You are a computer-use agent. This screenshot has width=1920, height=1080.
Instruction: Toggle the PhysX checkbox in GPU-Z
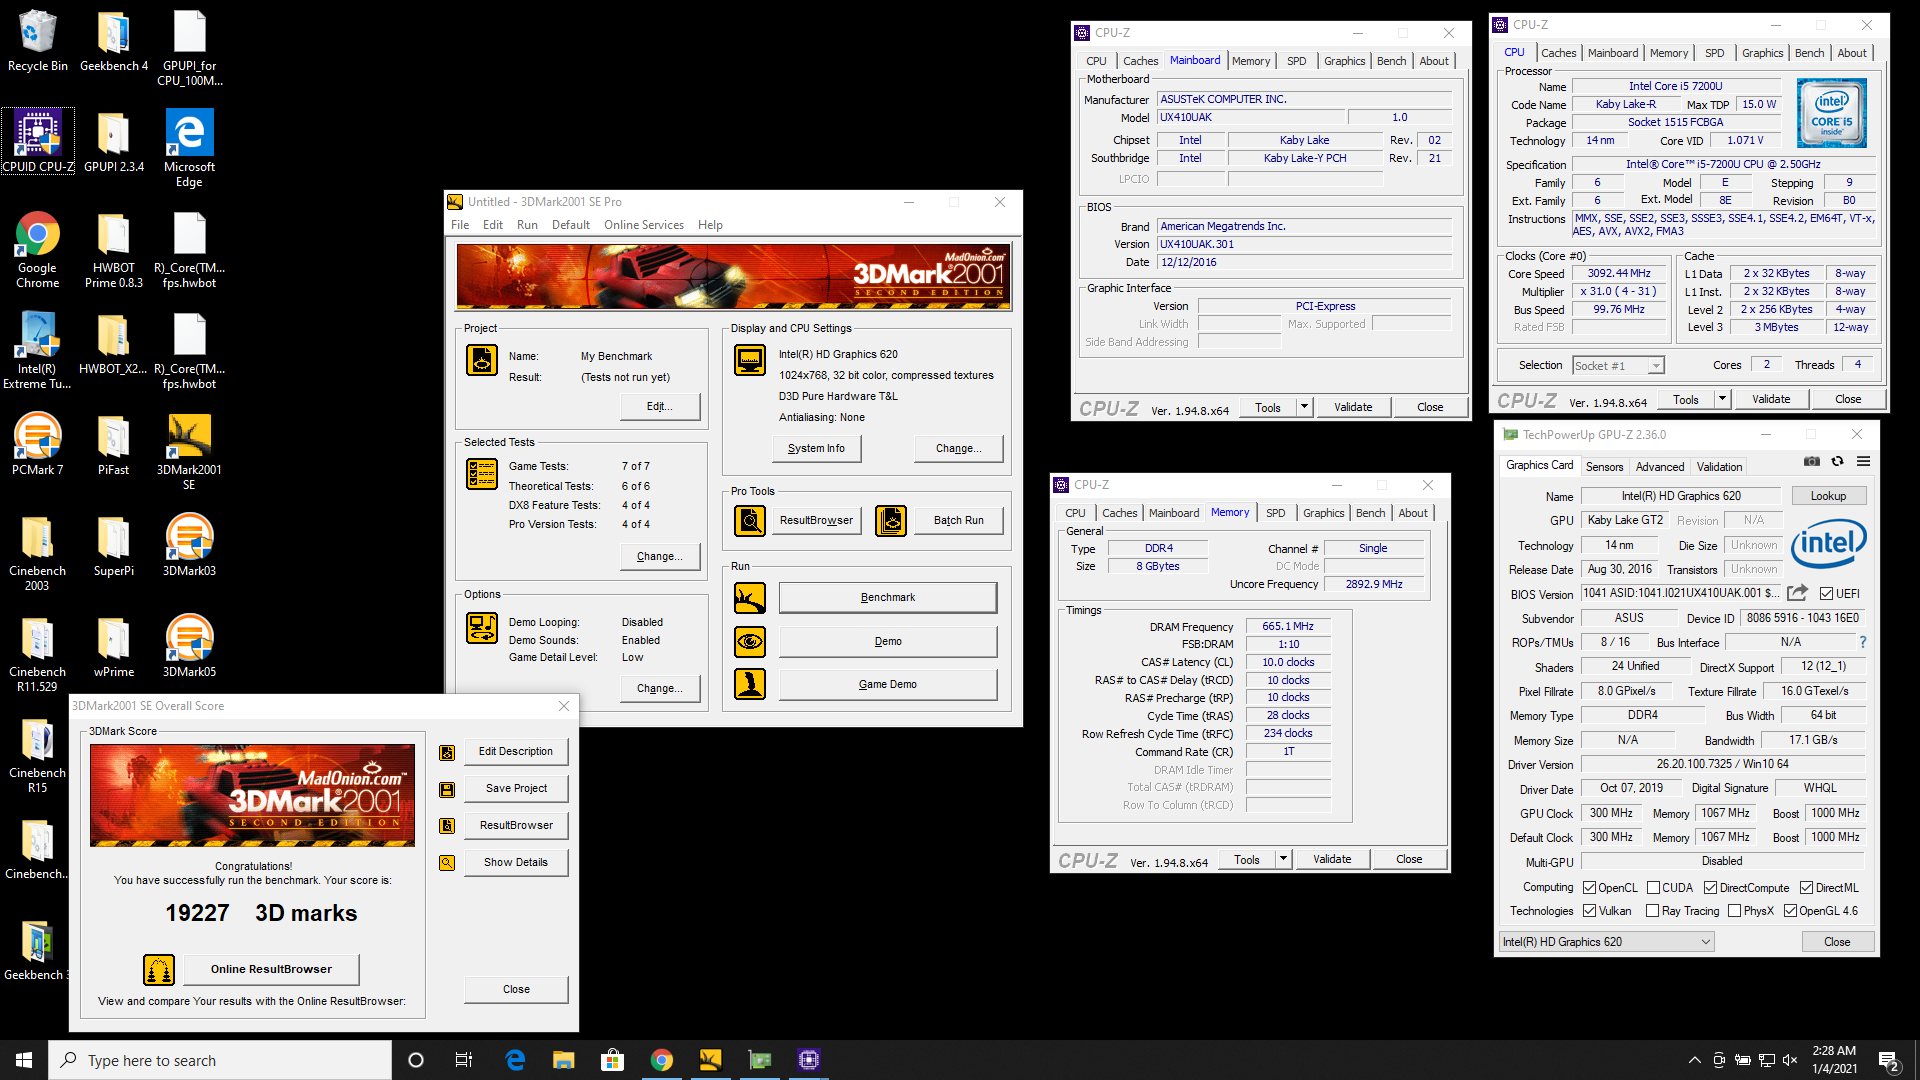[x=1734, y=911]
